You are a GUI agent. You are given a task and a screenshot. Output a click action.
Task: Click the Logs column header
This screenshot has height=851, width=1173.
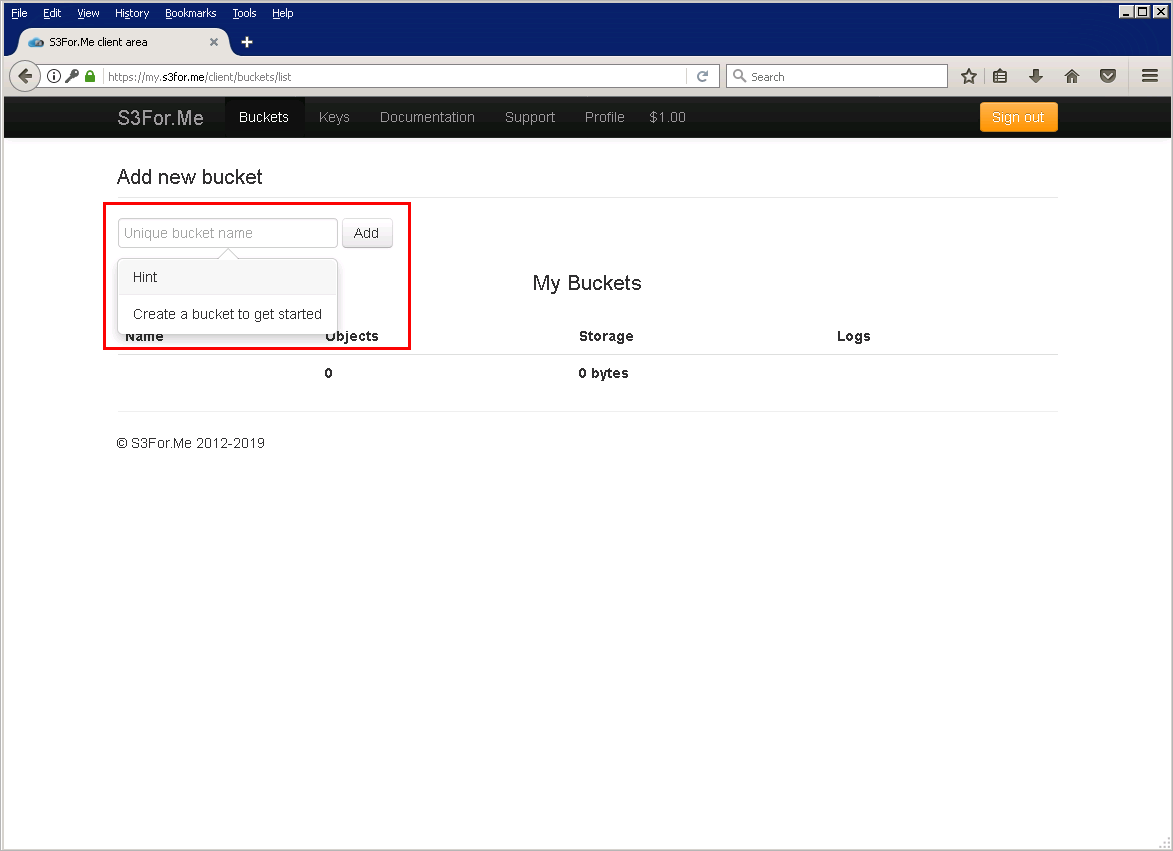tap(854, 337)
